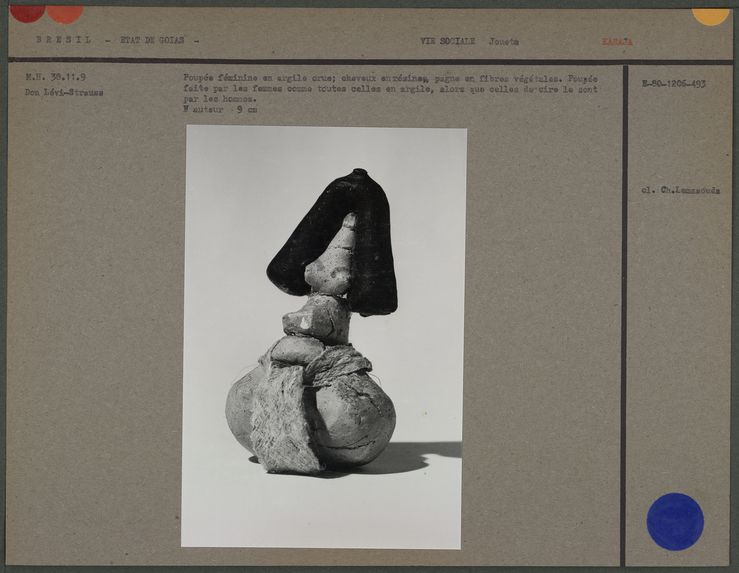Select reference number E-80-1206-493
Viewport: 739px width, 573px height.
pyautogui.click(x=673, y=84)
